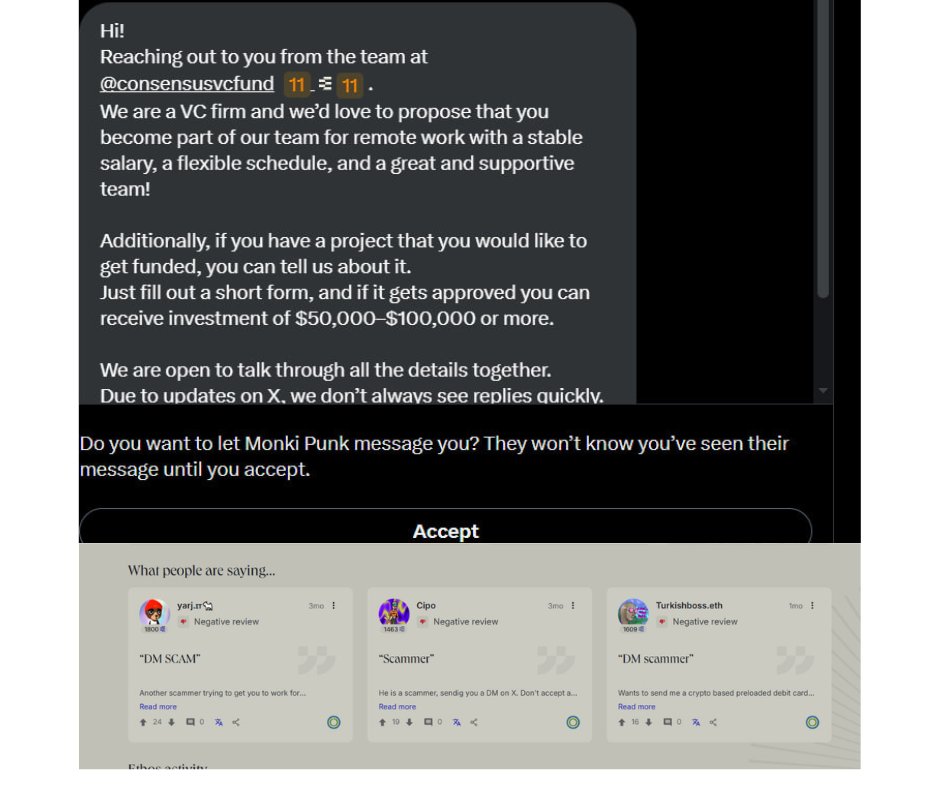Open three-dot menu on Cipo review

coord(573,606)
